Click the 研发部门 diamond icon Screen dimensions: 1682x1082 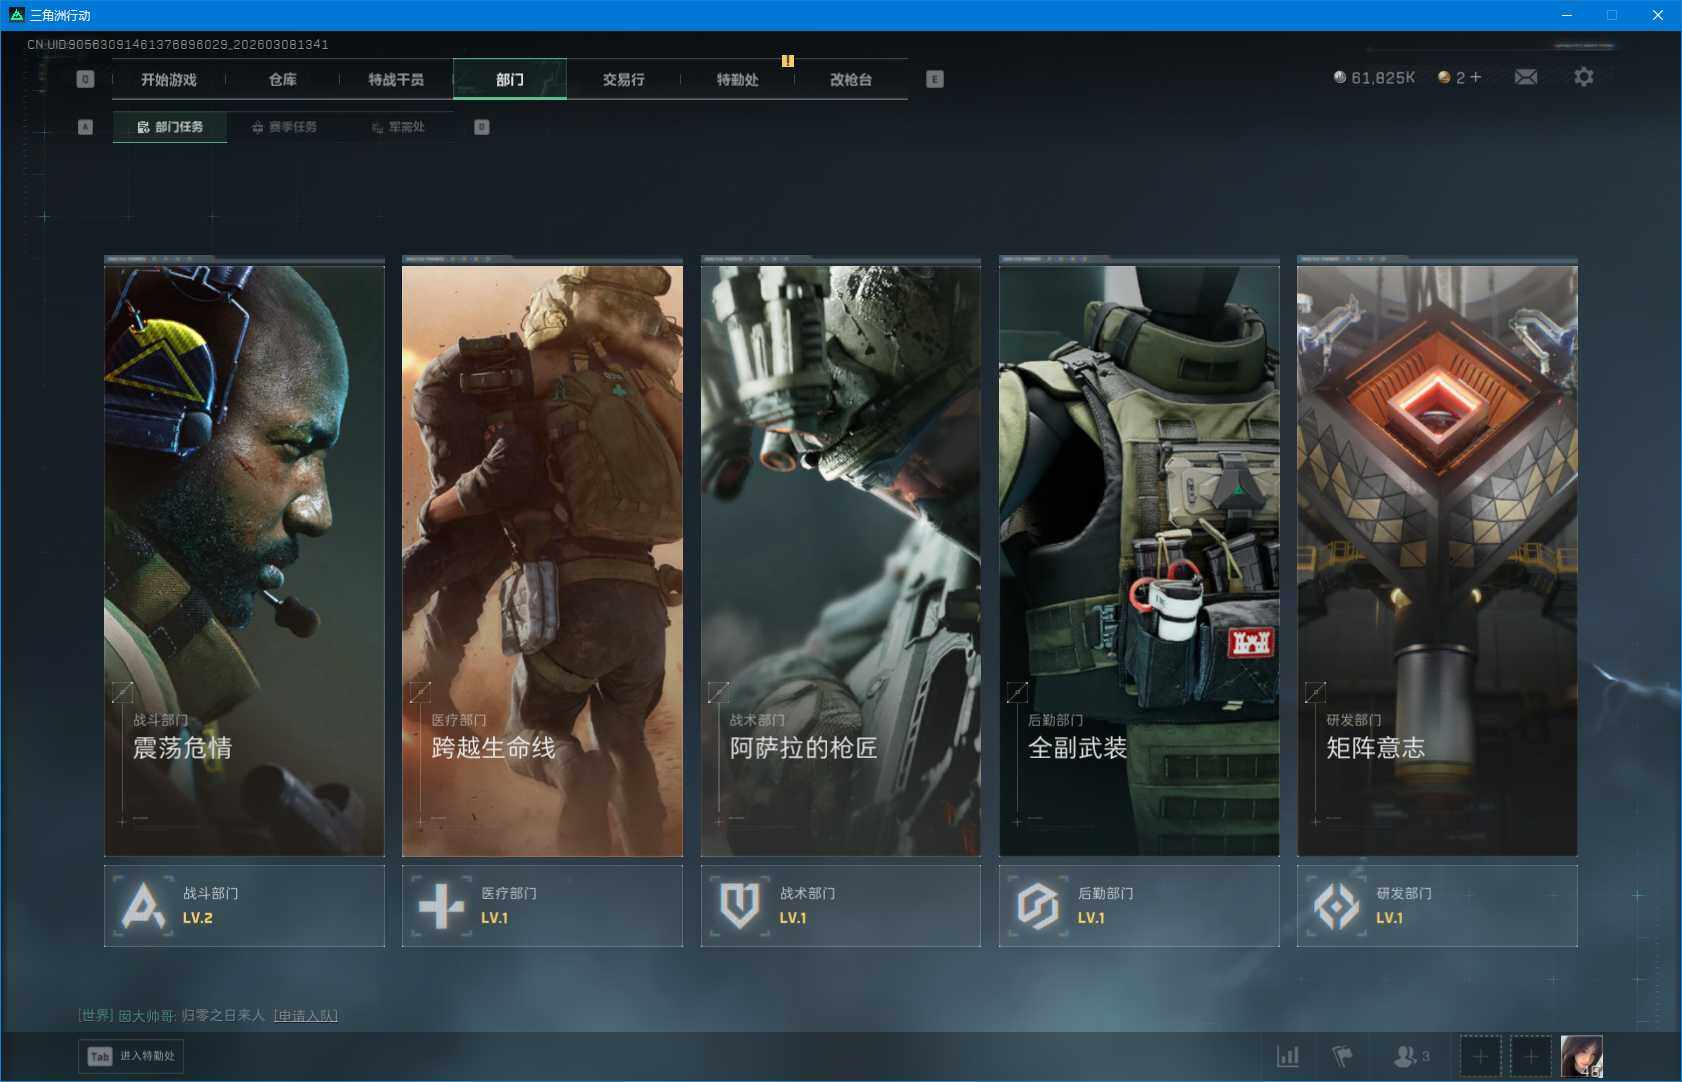[x=1336, y=906]
